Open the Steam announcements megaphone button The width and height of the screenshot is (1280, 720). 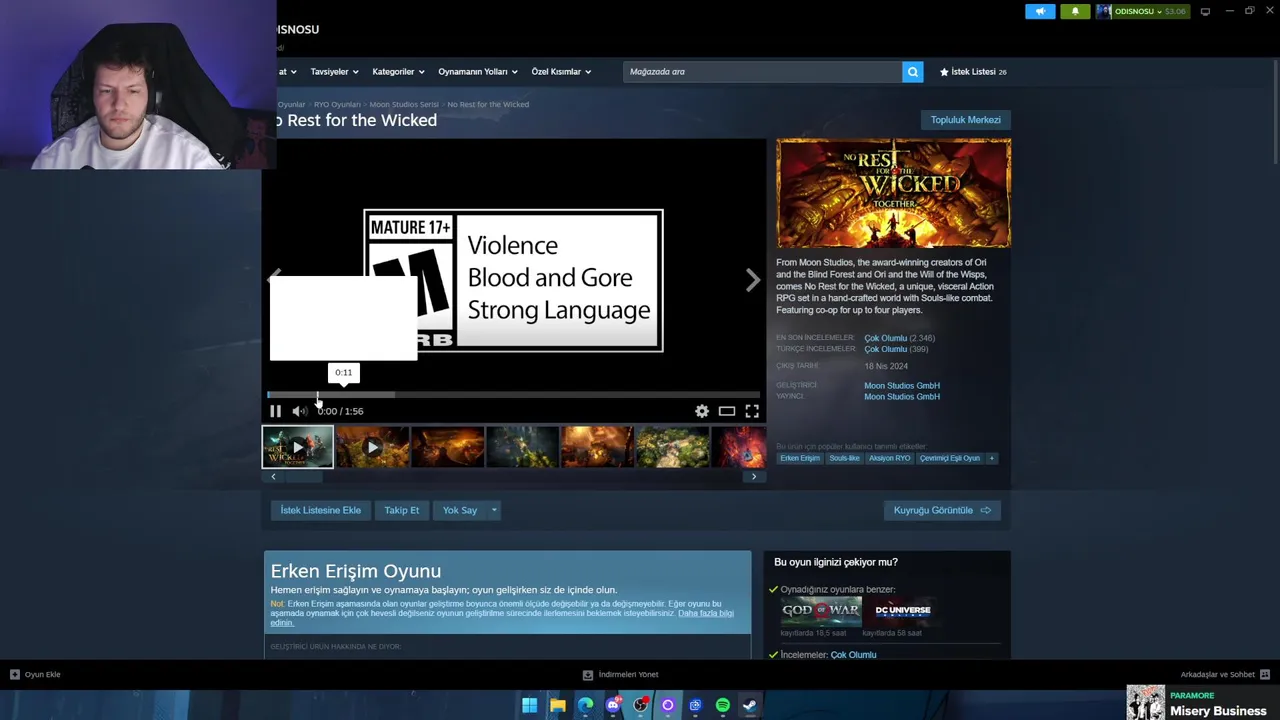[x=1040, y=11]
